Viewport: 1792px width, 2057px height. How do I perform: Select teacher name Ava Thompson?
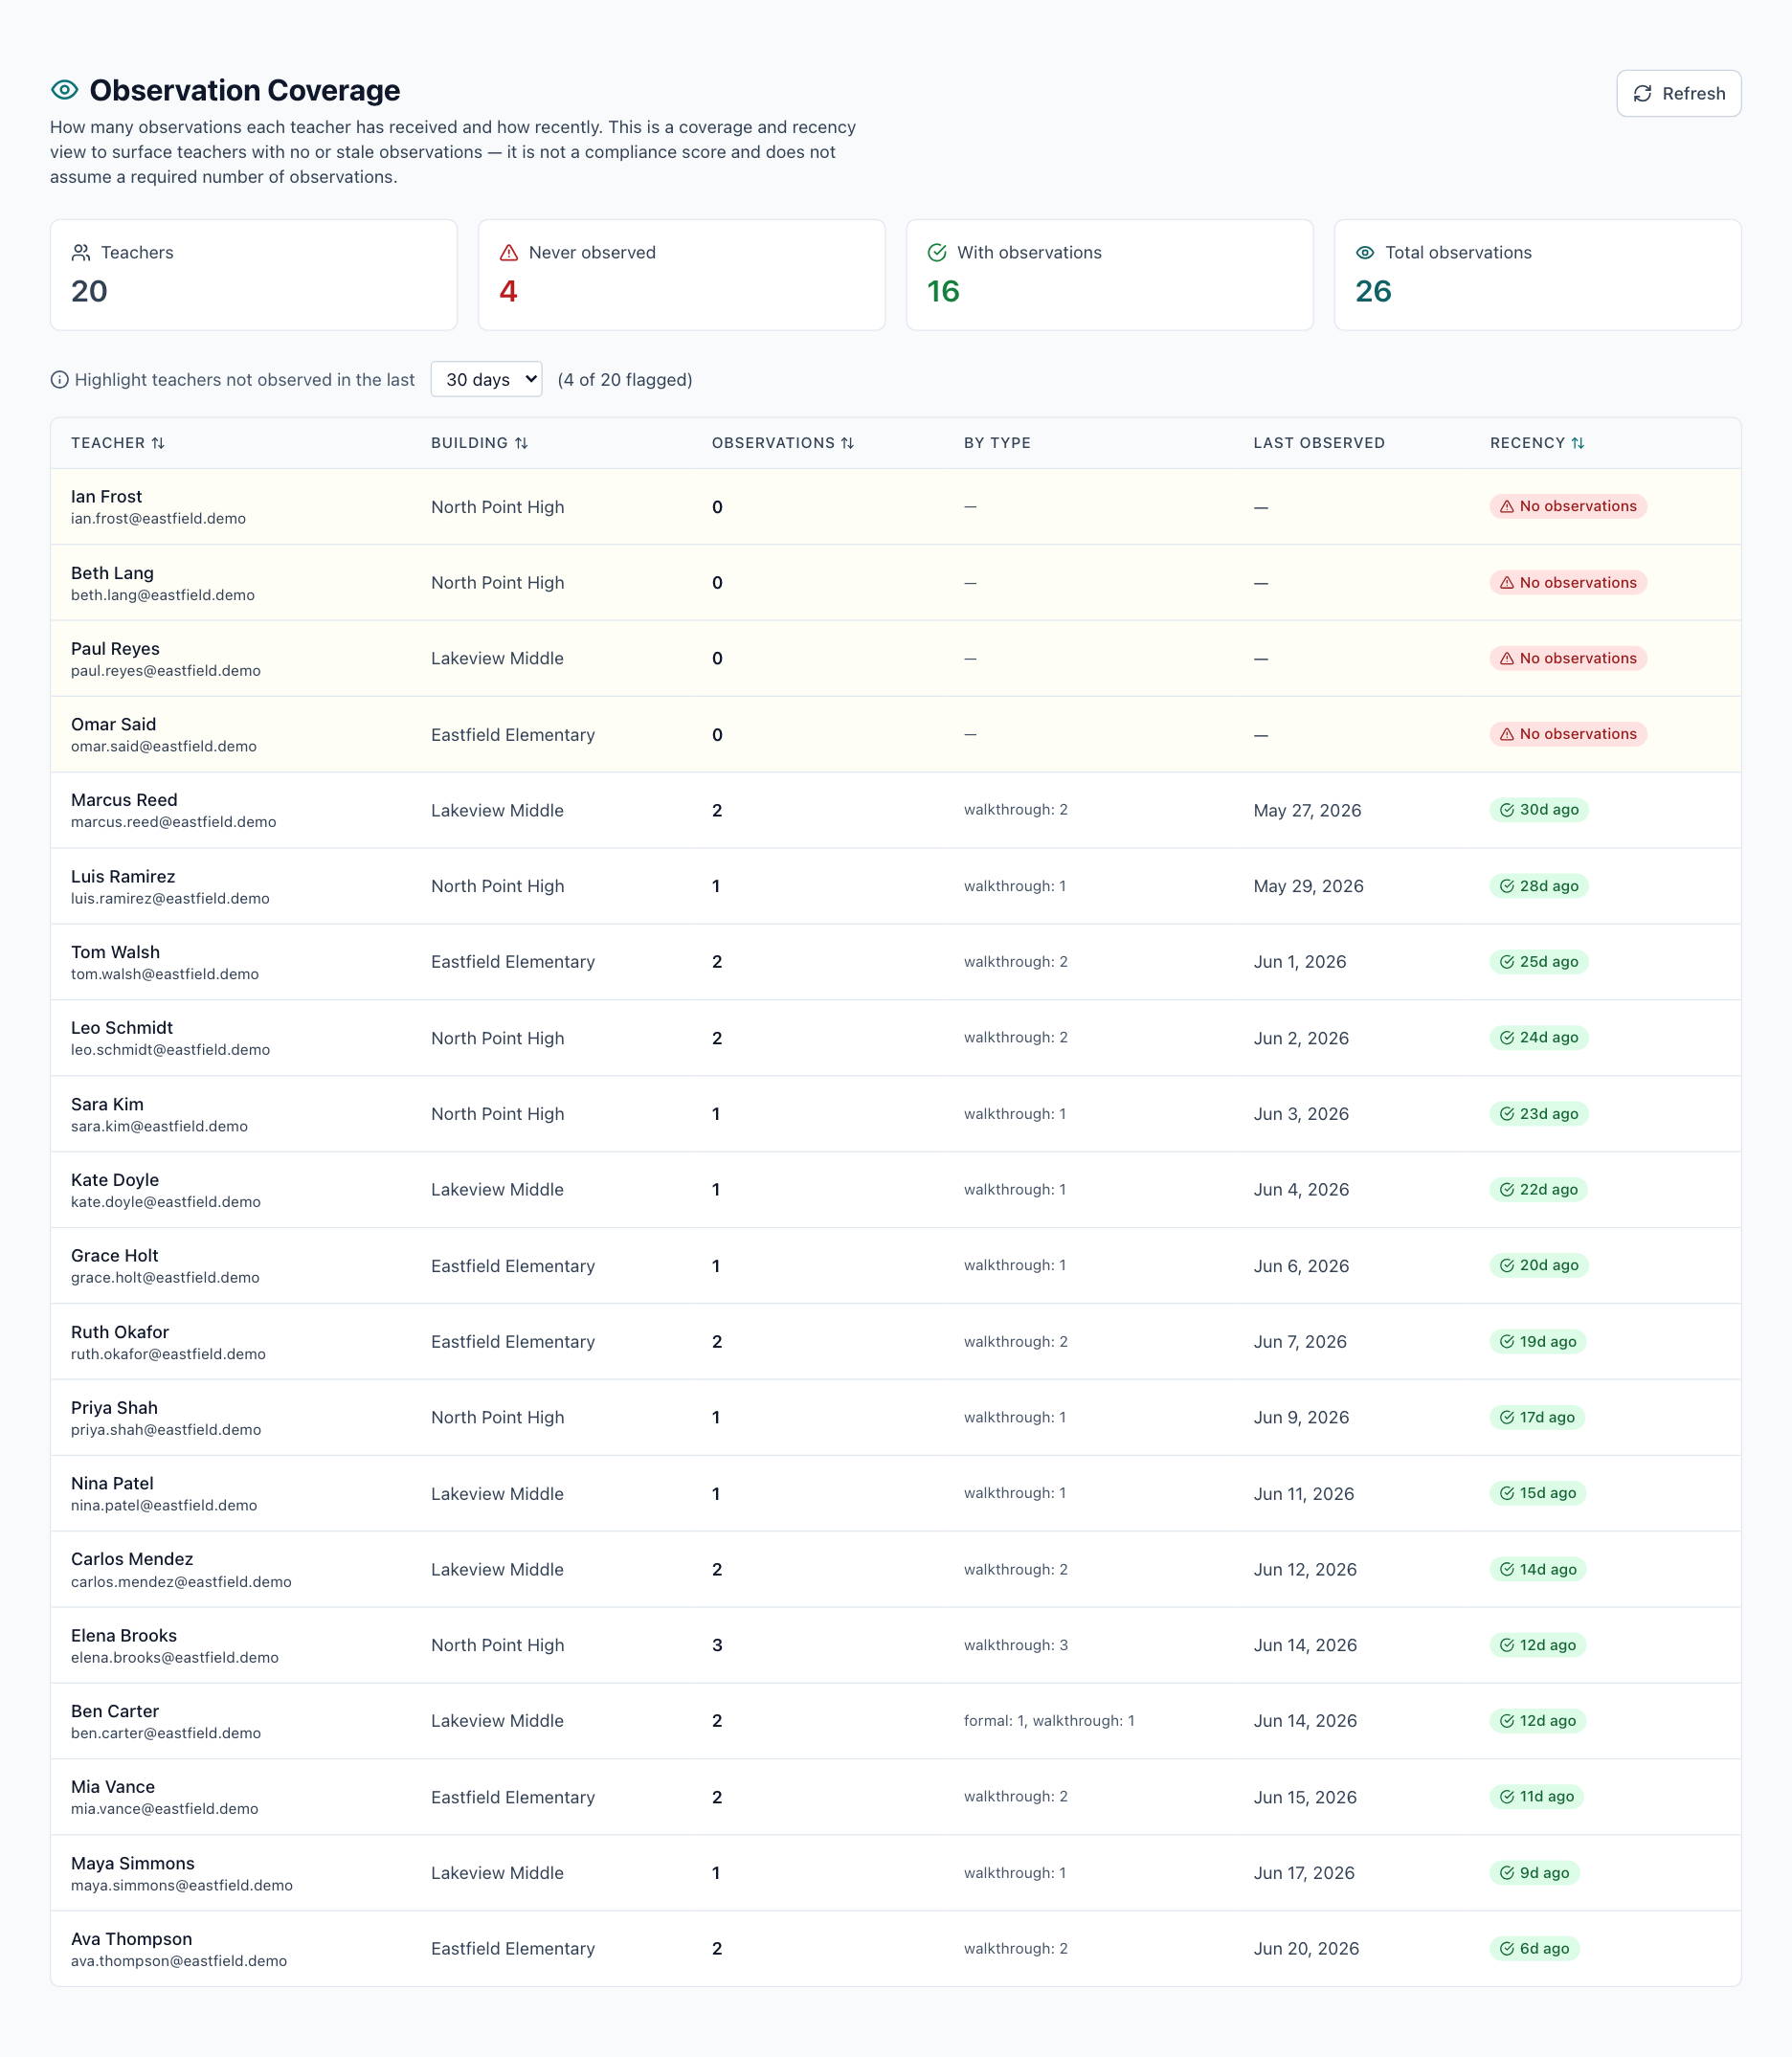(x=132, y=1939)
